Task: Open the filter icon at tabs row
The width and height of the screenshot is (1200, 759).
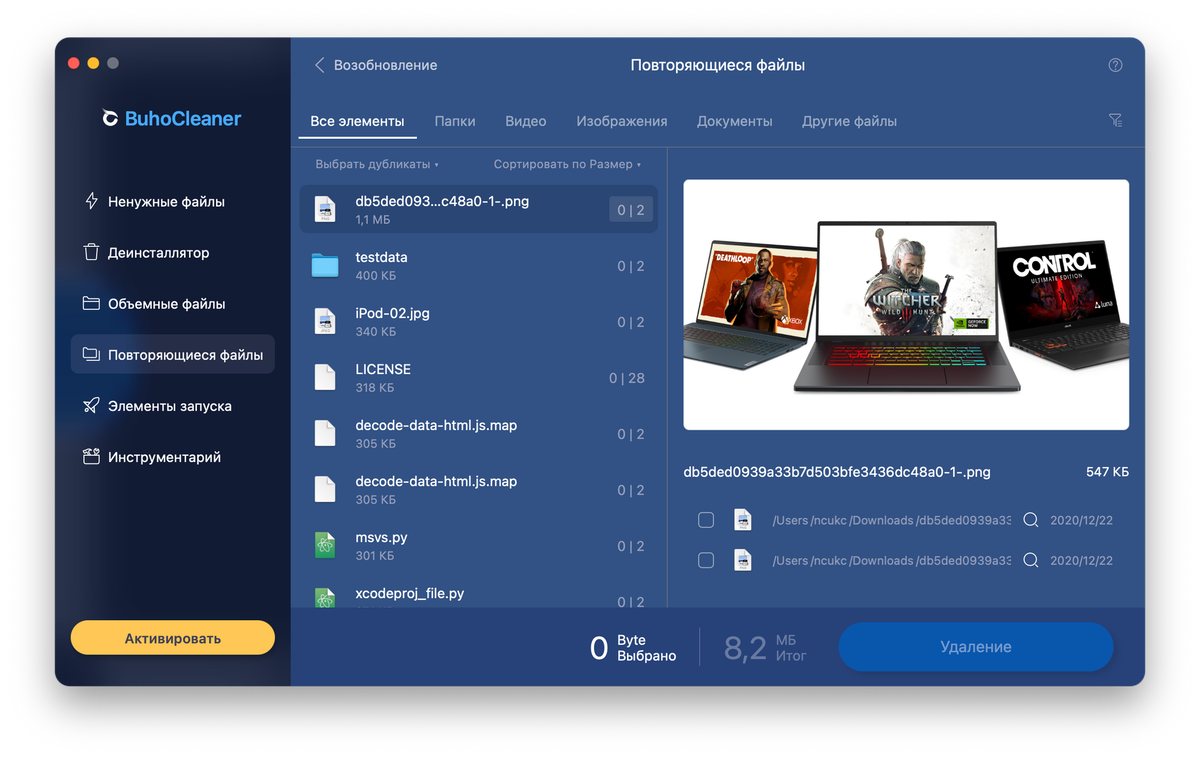Action: click(1115, 120)
